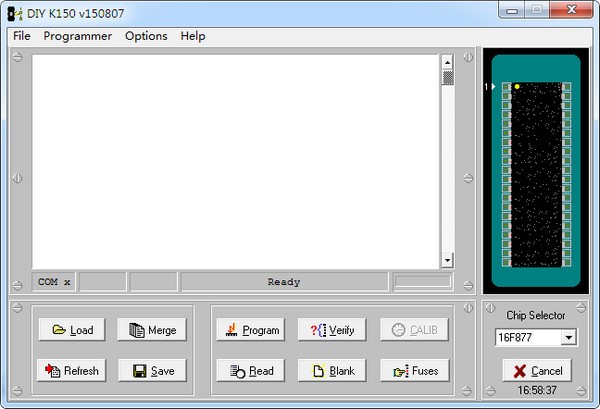Click inside the white hex data area

pyautogui.click(x=236, y=160)
